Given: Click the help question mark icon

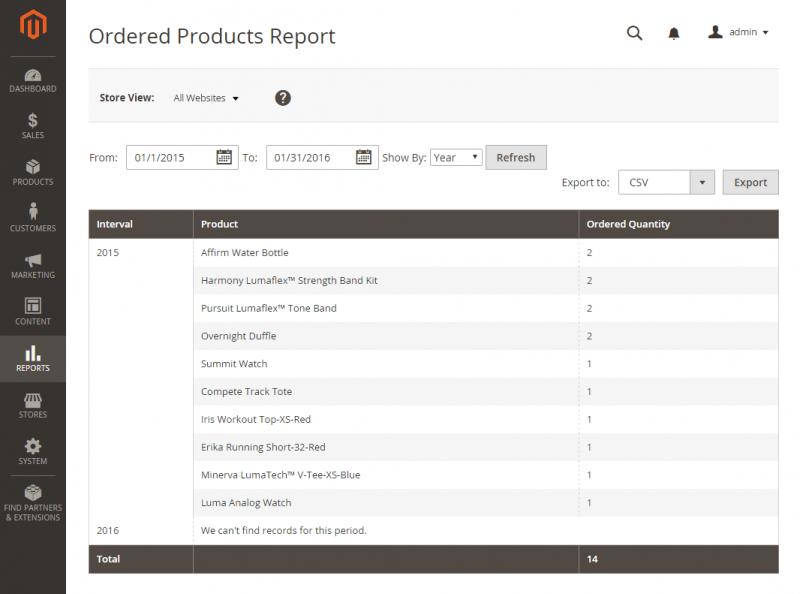Looking at the screenshot, I should 283,97.
